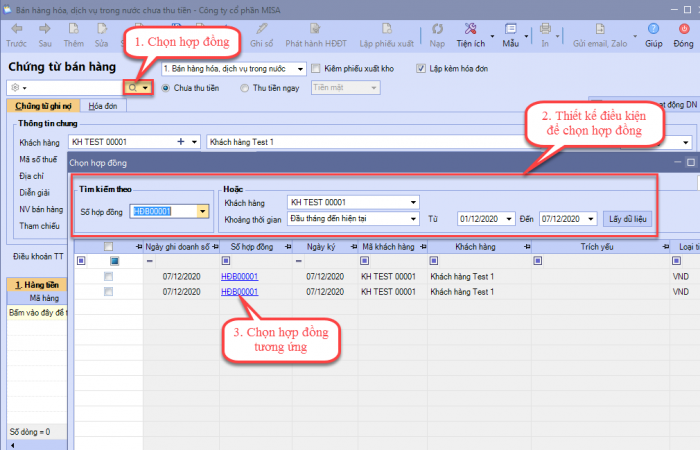Open the Mẫu template toolbar icon
This screenshot has height=450, width=700.
[510, 29]
